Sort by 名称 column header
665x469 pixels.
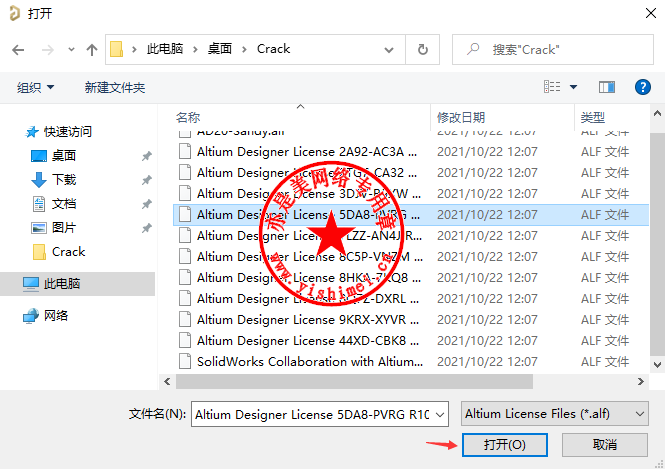click(188, 117)
